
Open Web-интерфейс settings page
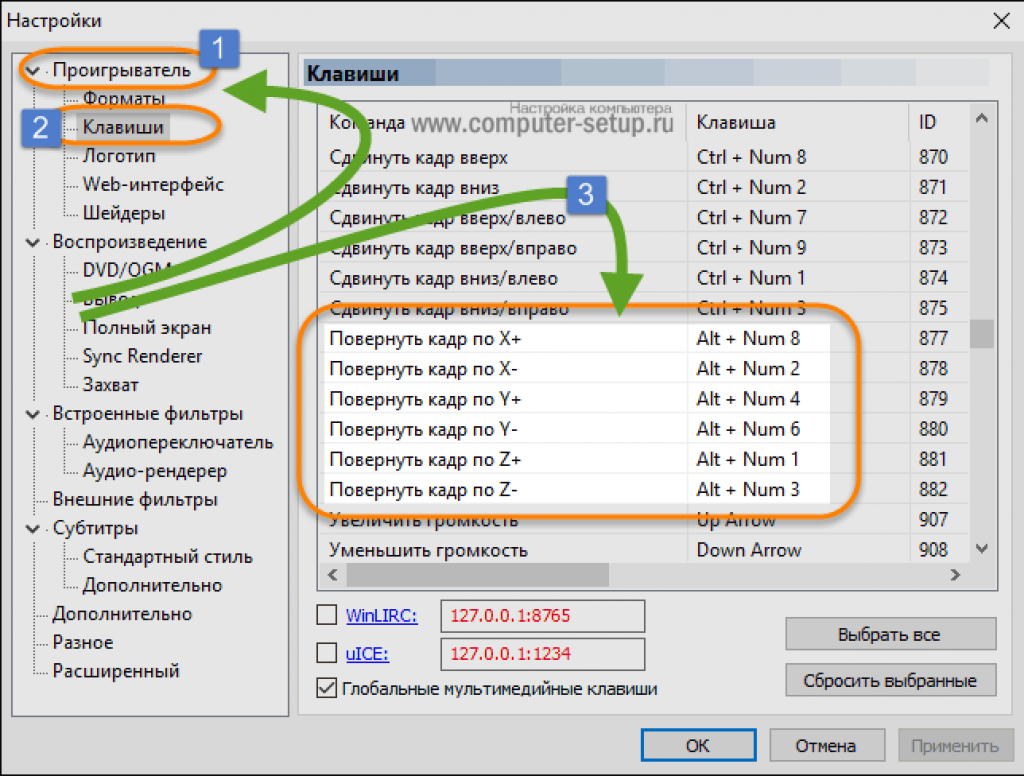153,184
